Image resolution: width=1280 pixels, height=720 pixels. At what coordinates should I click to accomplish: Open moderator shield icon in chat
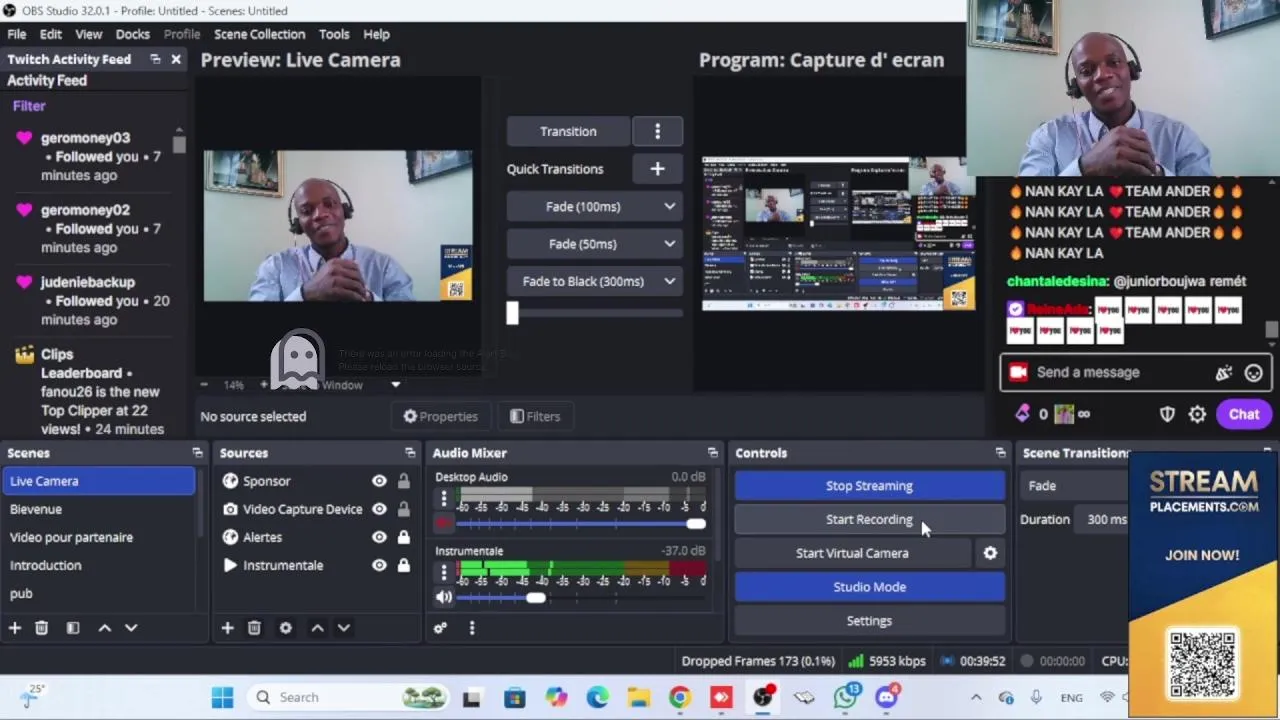tap(1167, 414)
